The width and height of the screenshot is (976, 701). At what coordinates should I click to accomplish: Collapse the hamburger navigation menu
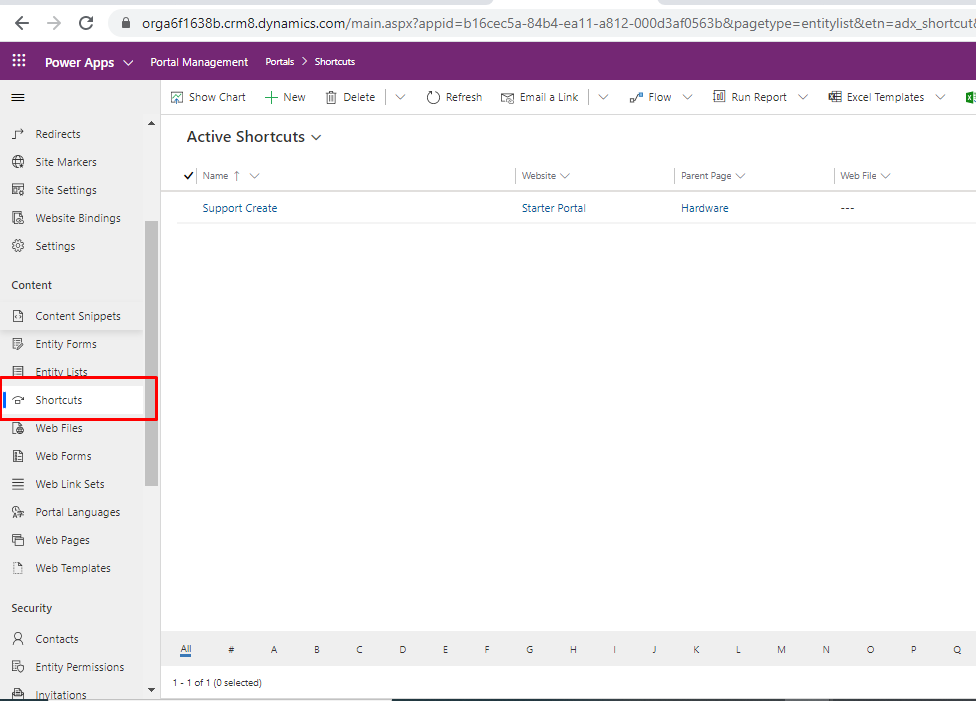pos(18,98)
